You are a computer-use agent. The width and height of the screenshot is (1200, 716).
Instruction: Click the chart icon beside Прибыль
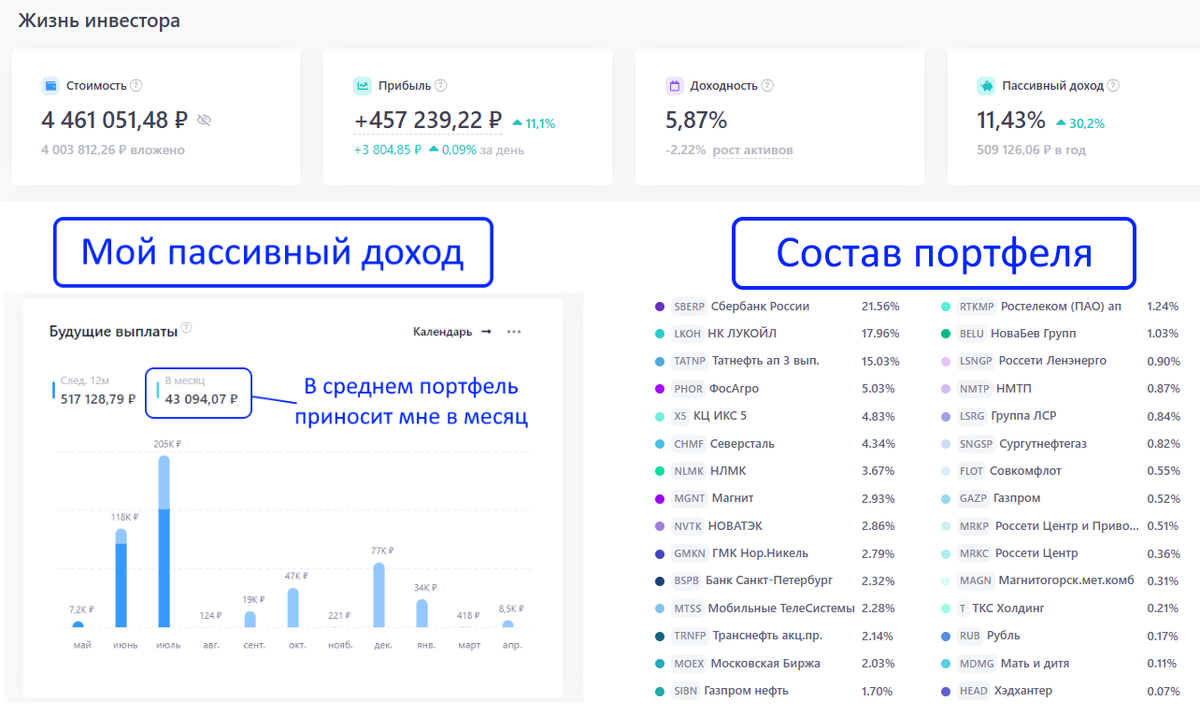click(x=362, y=86)
